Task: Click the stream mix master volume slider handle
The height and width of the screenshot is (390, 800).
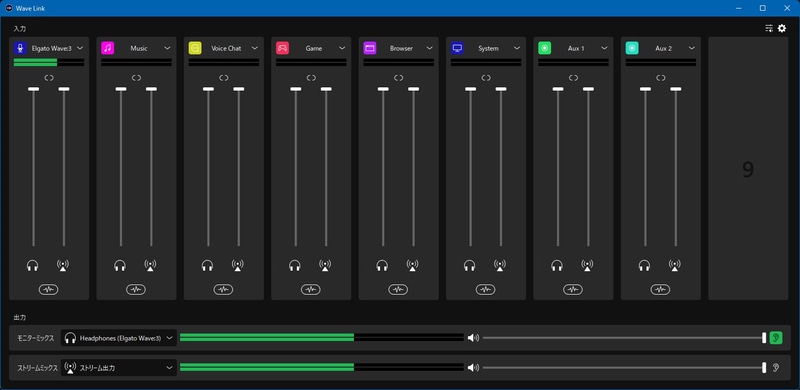Action: 764,368
